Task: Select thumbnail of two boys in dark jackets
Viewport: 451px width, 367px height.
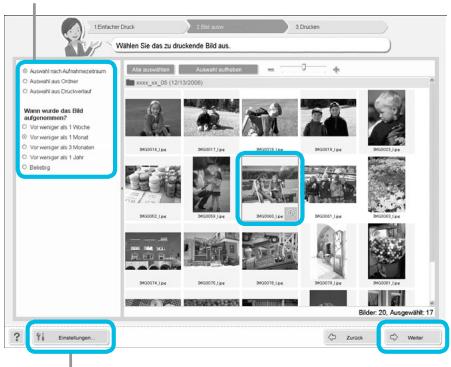Action: (x=328, y=117)
